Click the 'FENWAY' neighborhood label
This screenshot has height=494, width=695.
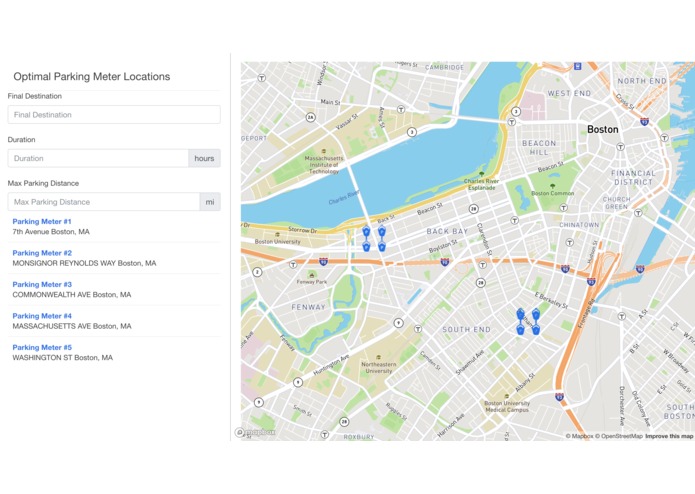click(308, 307)
